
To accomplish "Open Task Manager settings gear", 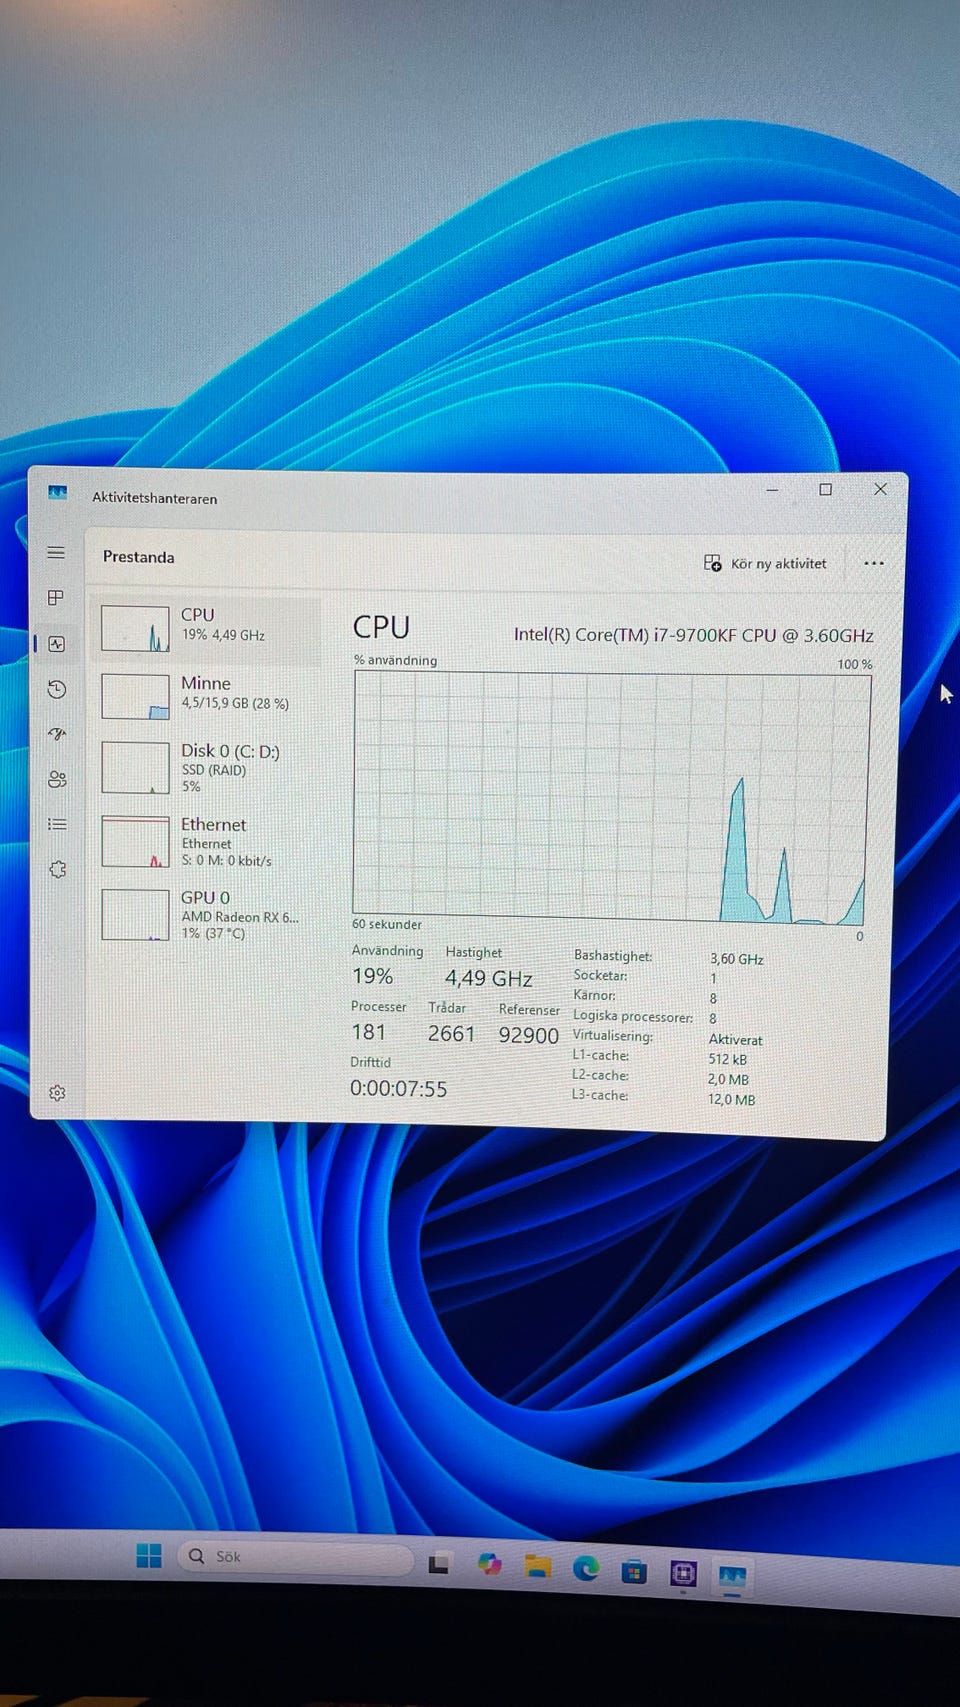I will [57, 1093].
